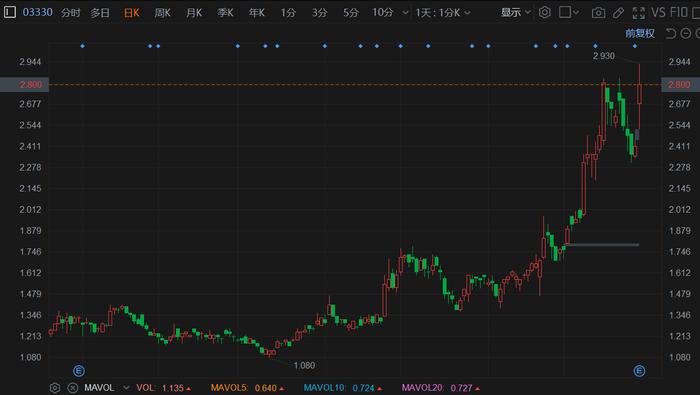Select the 年K yearly chart tab
Screen dimensions: 700x395
[x=257, y=13]
